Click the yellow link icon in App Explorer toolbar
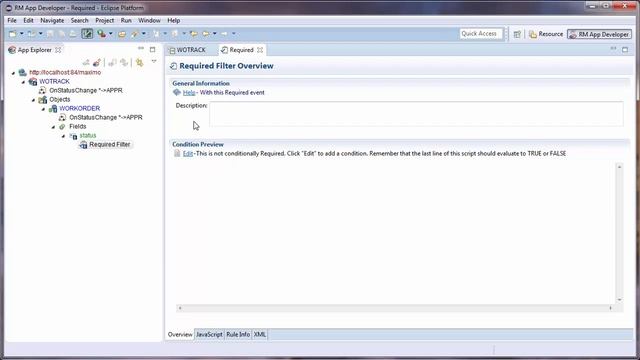The height and width of the screenshot is (360, 640). point(140,62)
